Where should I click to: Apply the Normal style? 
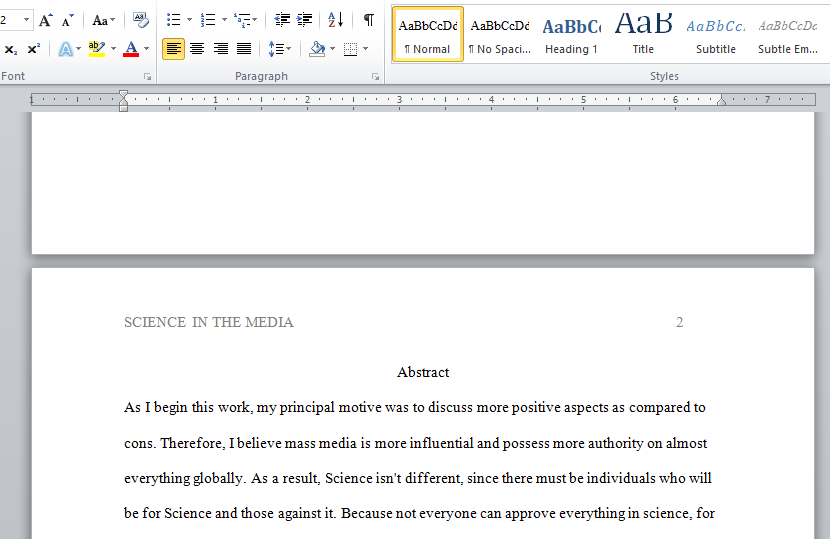(x=428, y=34)
